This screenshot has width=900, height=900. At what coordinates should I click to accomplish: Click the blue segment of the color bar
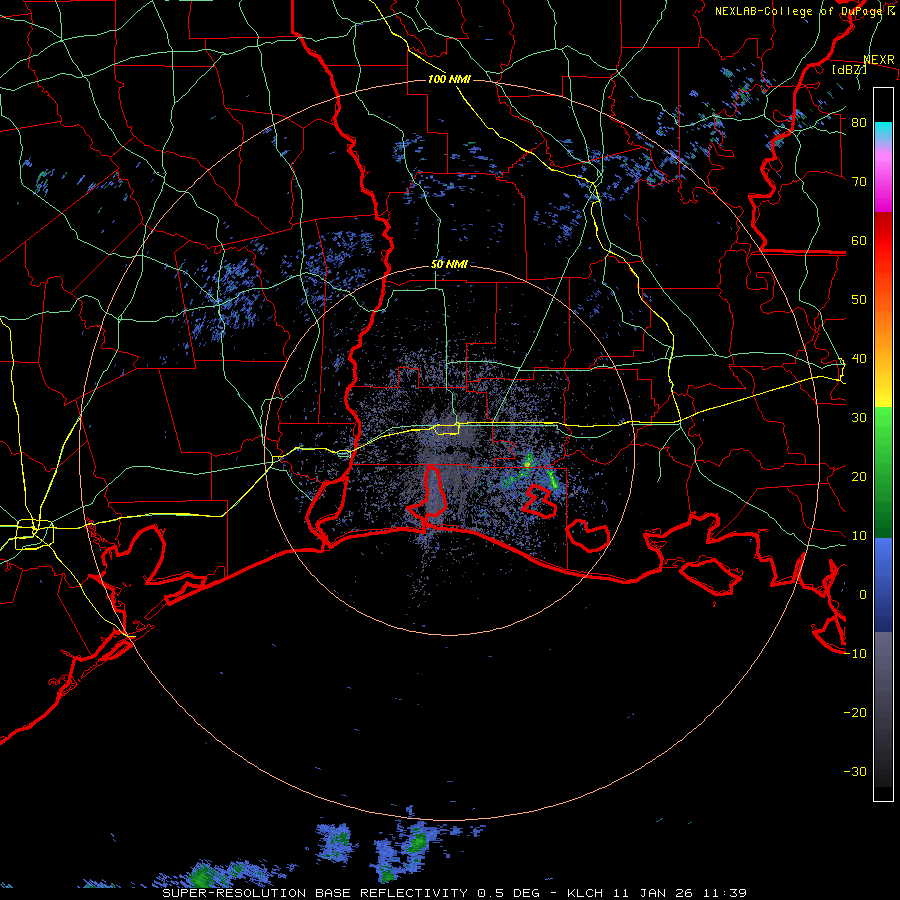pos(883,585)
